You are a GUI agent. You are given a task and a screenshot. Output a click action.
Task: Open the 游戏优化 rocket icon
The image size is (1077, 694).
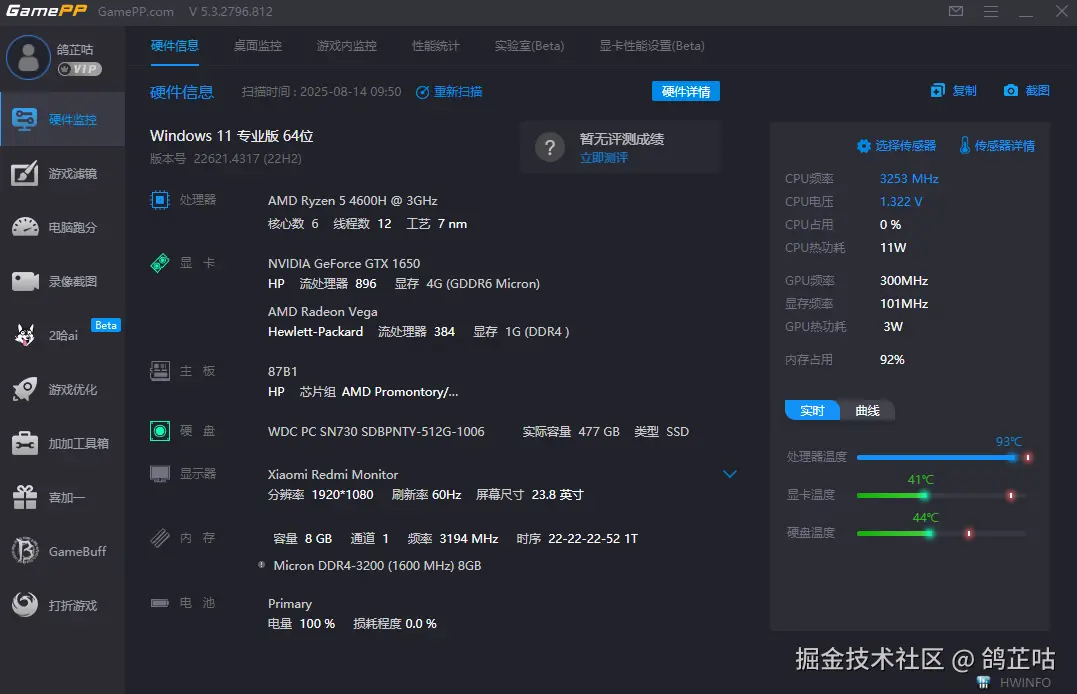coord(25,389)
